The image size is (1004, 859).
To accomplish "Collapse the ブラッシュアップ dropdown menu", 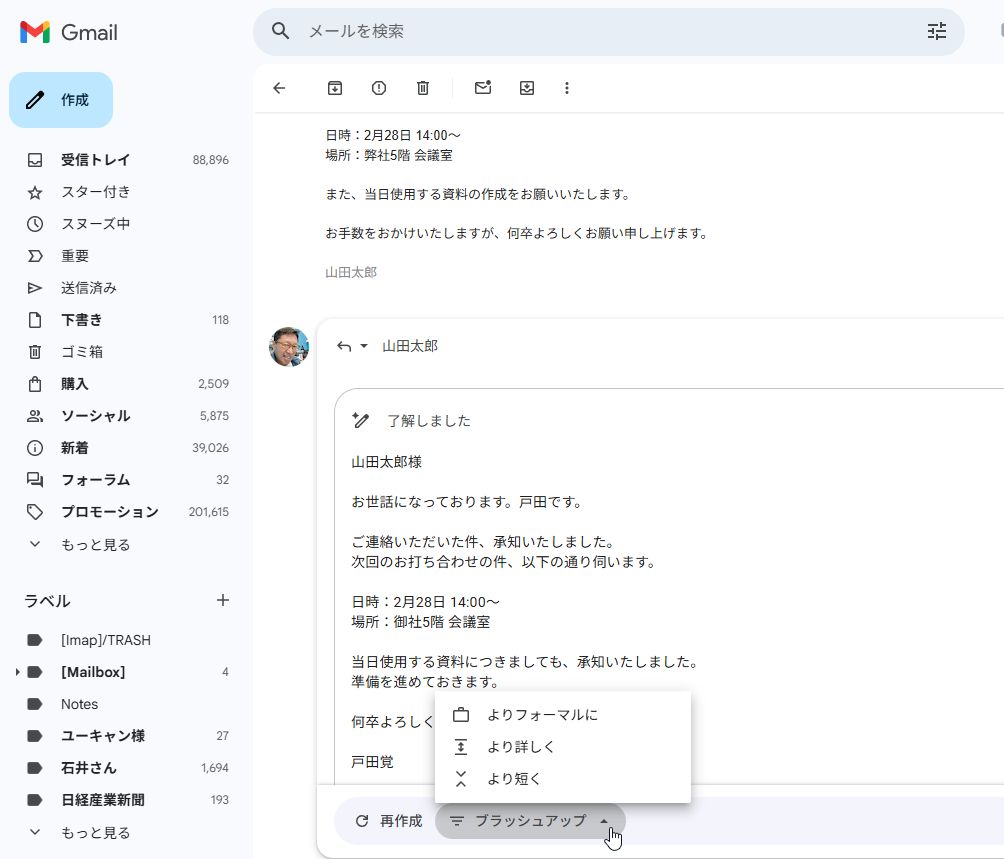I will (605, 820).
